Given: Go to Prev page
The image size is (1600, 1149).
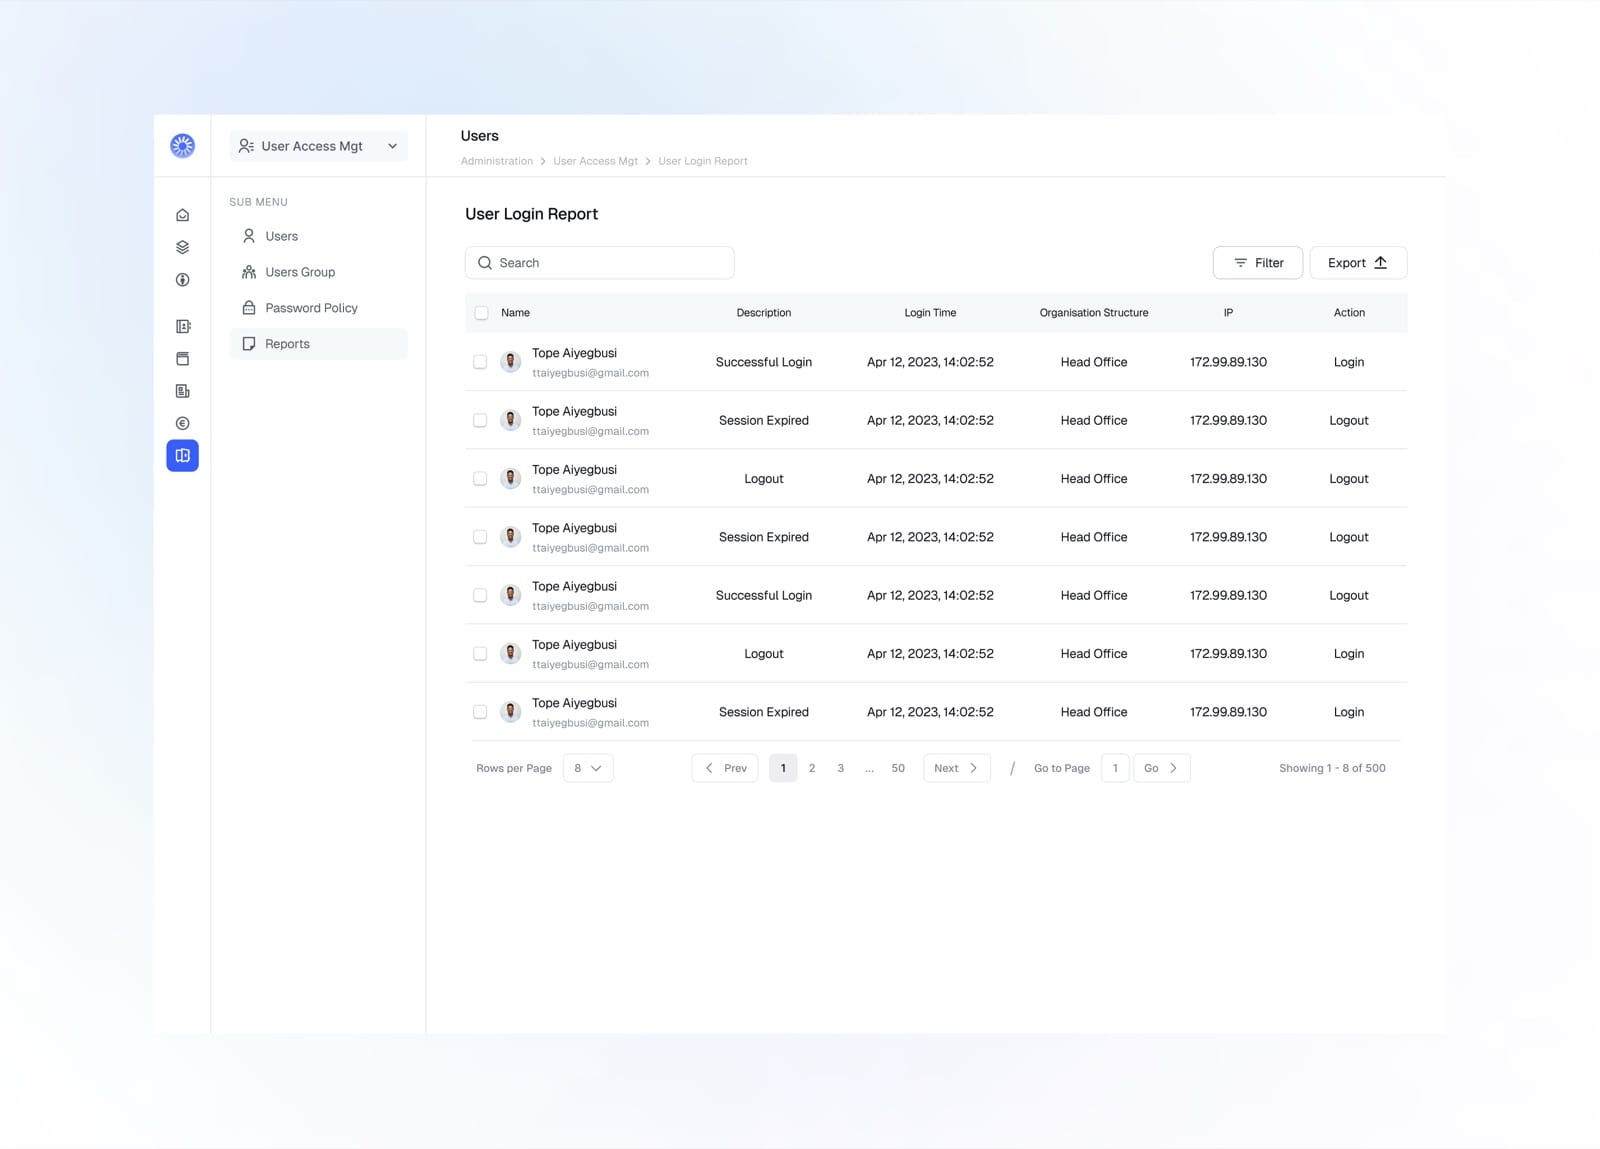Looking at the screenshot, I should coord(725,768).
